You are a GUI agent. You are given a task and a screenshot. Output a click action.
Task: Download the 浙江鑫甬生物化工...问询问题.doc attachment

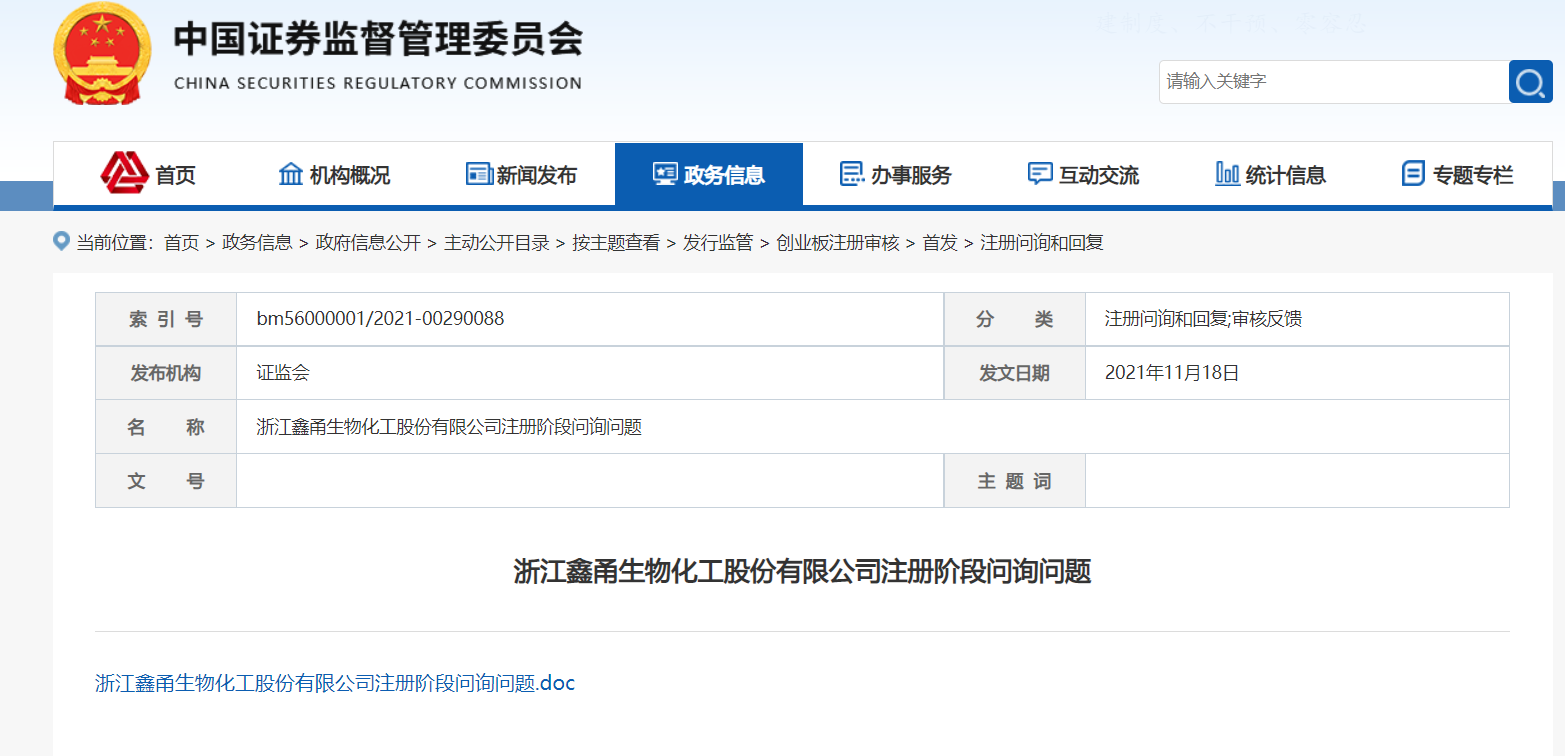tap(335, 684)
